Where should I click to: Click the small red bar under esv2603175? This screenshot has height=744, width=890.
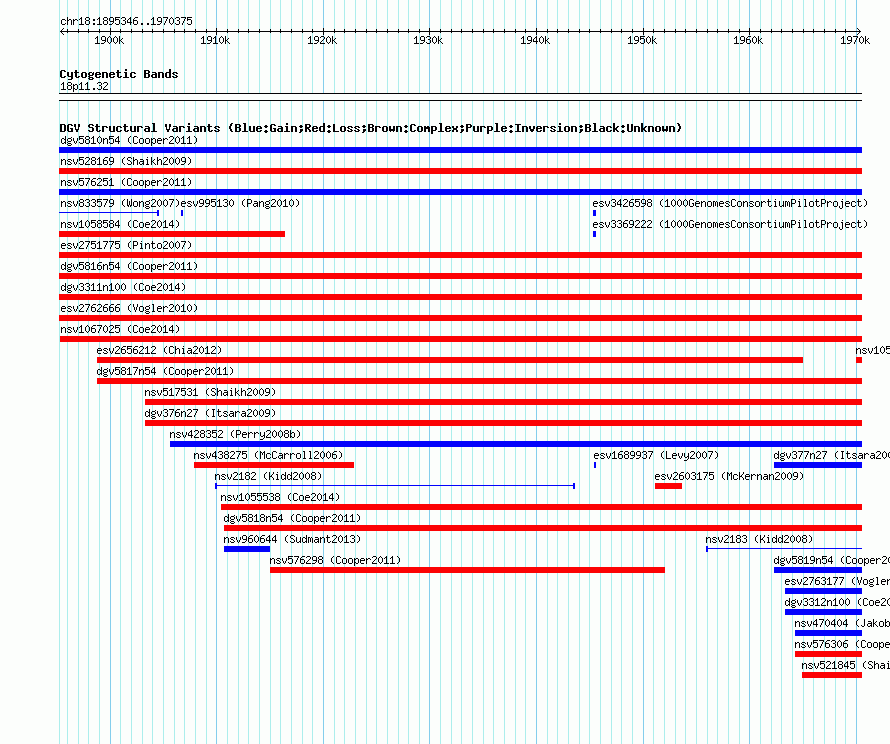[x=668, y=486]
